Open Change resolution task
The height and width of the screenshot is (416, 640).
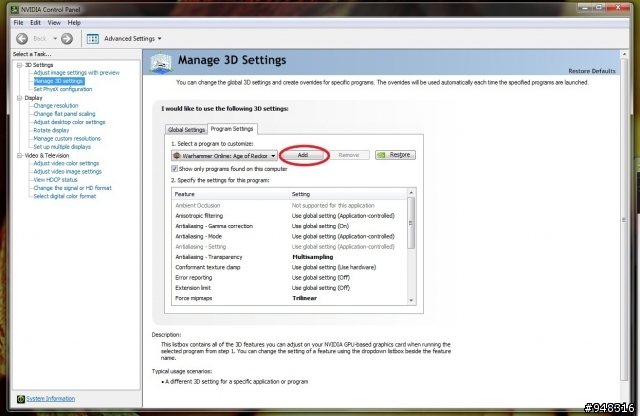(x=56, y=105)
